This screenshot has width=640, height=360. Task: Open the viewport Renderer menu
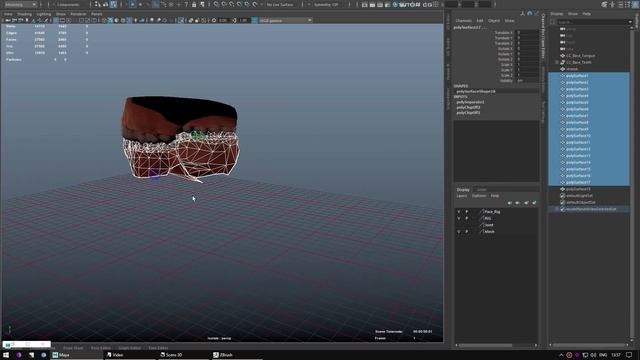[x=78, y=14]
